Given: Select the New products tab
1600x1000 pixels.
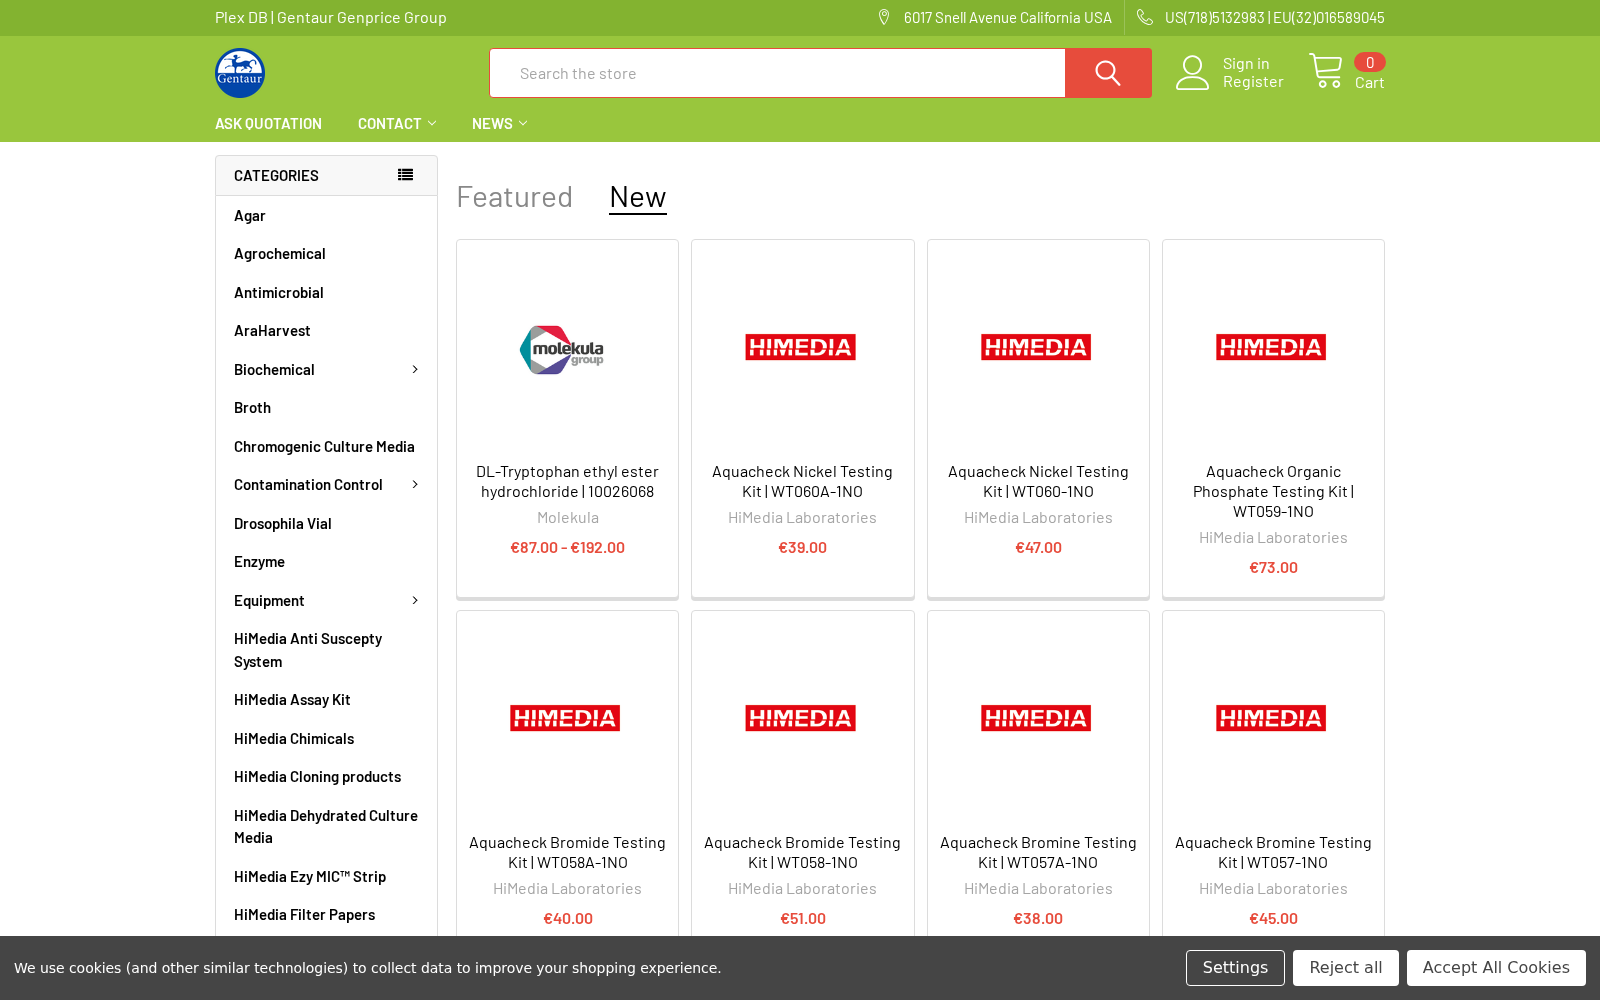Looking at the screenshot, I should 638,197.
